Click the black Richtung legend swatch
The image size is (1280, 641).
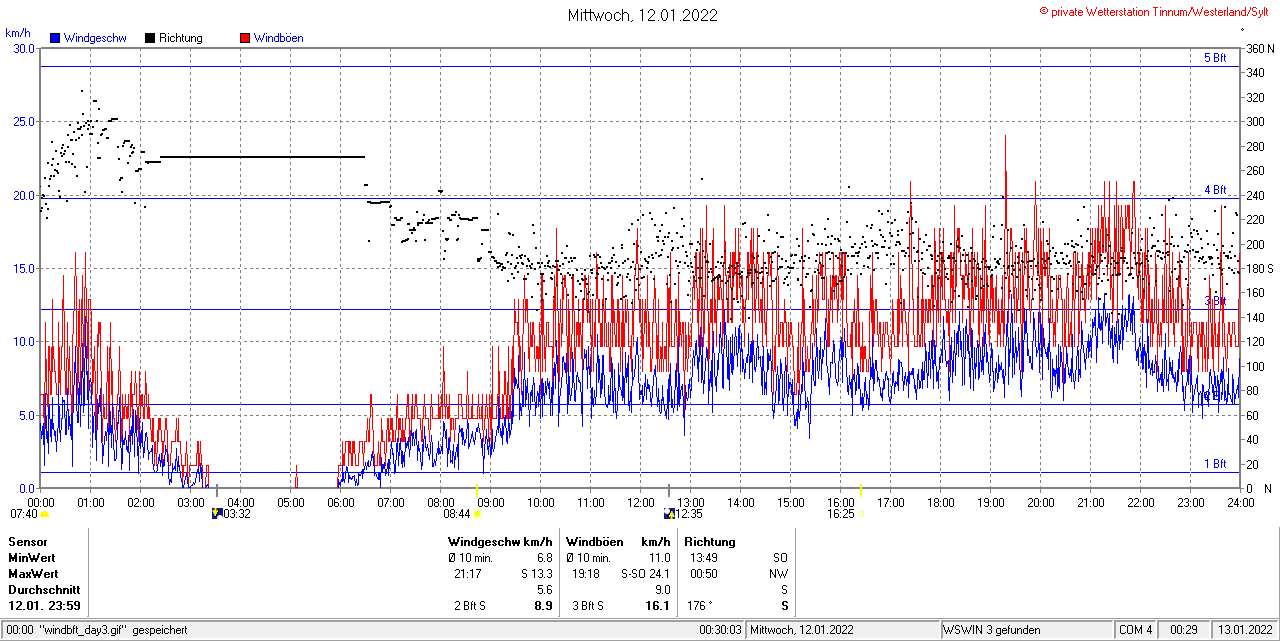[x=150, y=38]
